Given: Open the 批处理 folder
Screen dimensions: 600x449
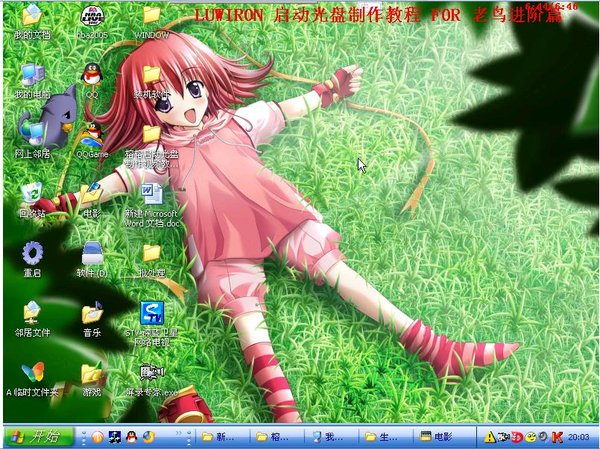Looking at the screenshot, I should pyautogui.click(x=151, y=254).
